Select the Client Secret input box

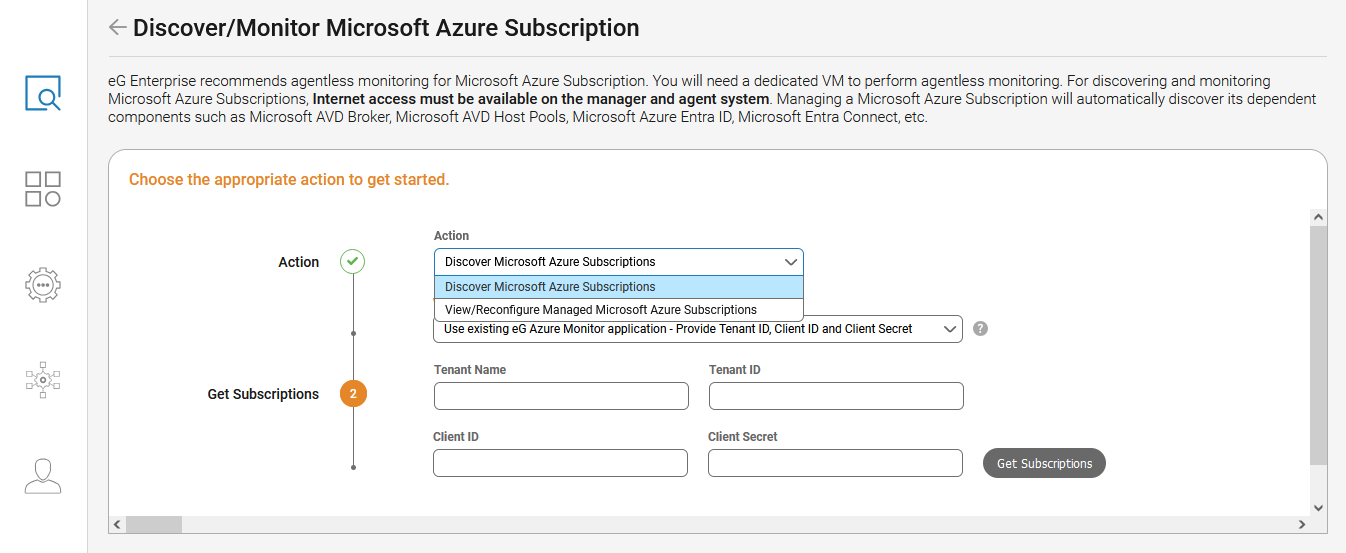pyautogui.click(x=835, y=463)
